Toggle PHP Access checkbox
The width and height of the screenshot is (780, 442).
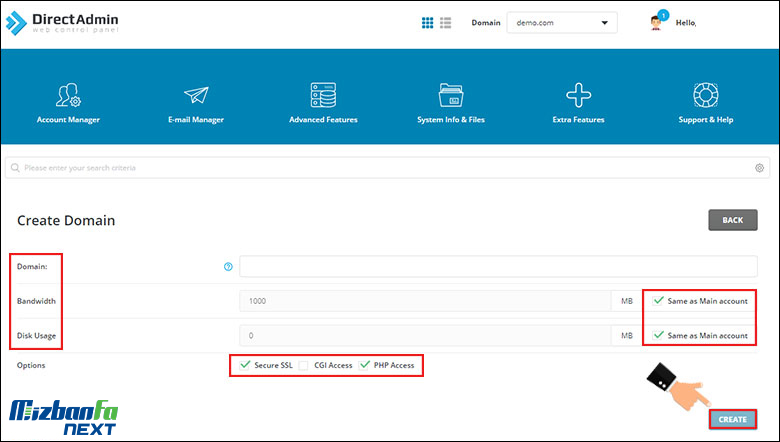click(x=365, y=365)
